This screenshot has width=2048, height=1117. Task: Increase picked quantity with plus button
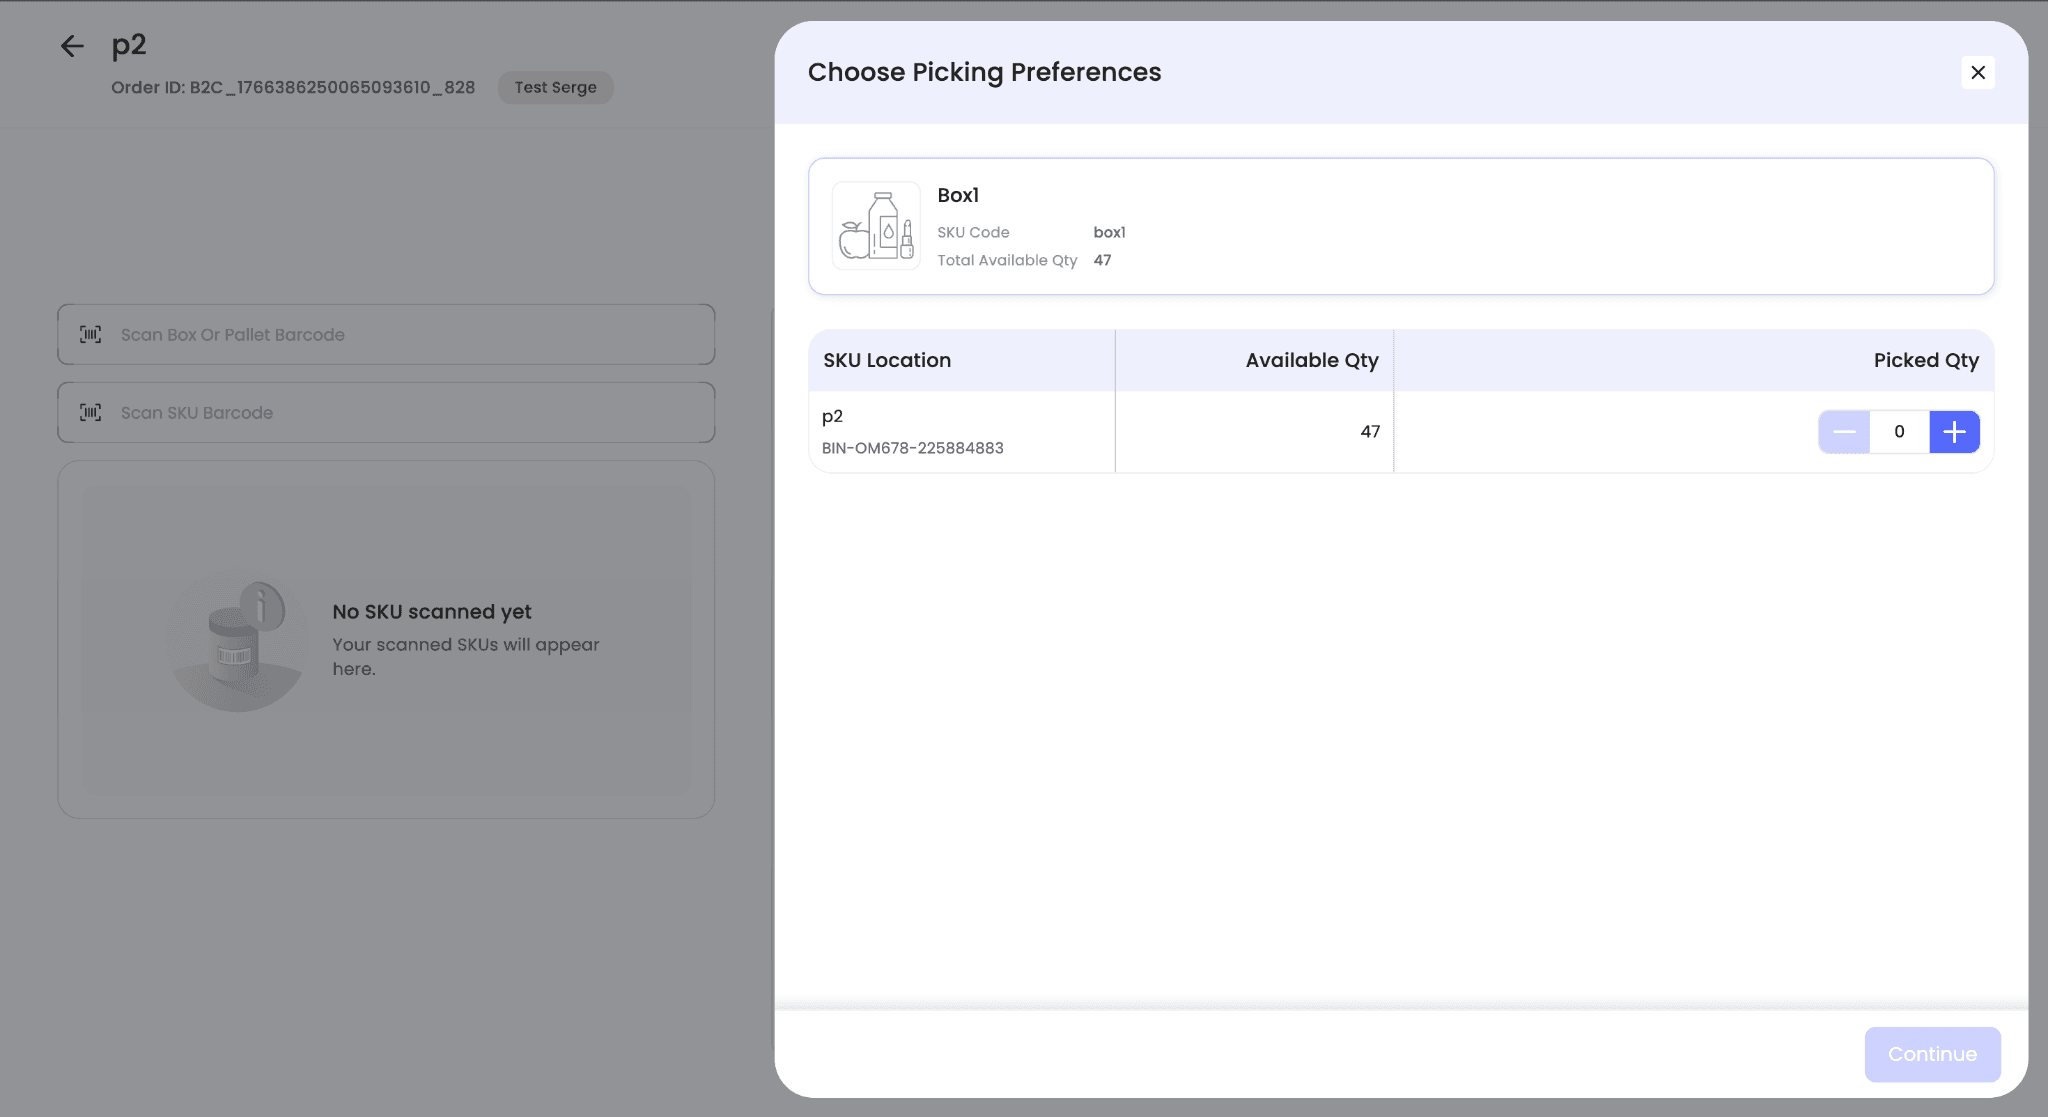tap(1954, 432)
